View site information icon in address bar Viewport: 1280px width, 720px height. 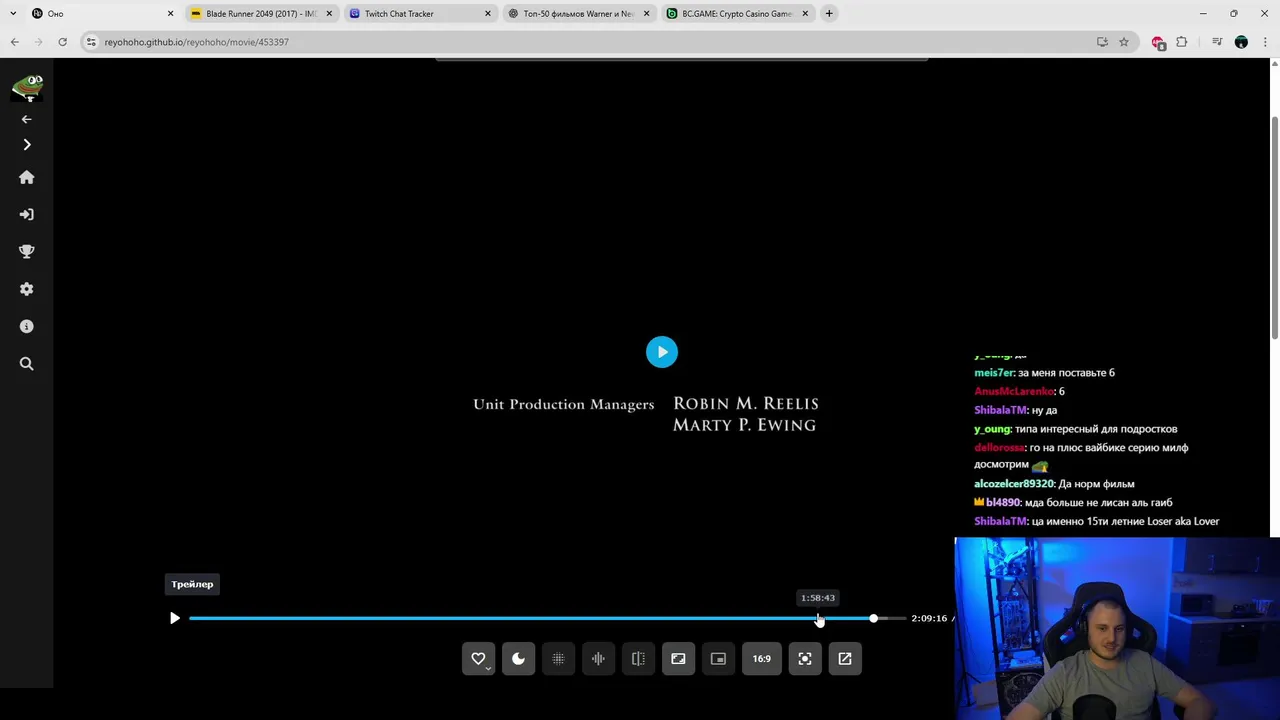91,42
